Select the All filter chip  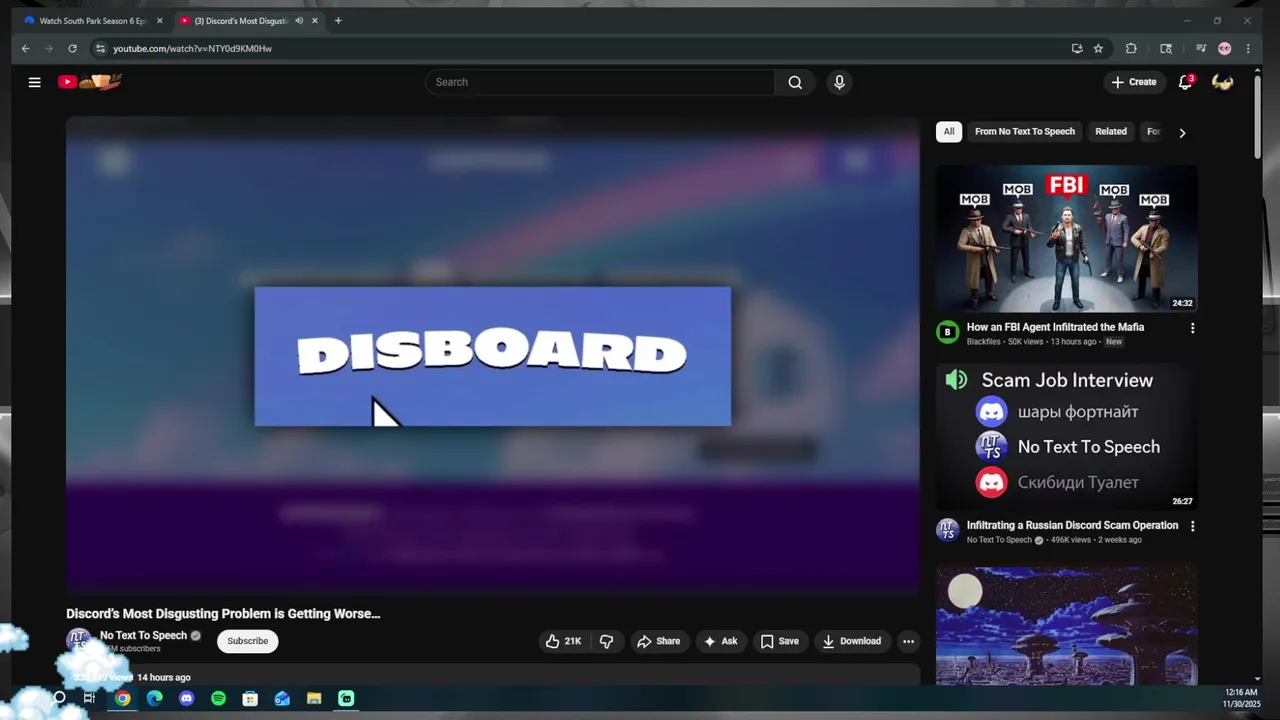pos(949,131)
